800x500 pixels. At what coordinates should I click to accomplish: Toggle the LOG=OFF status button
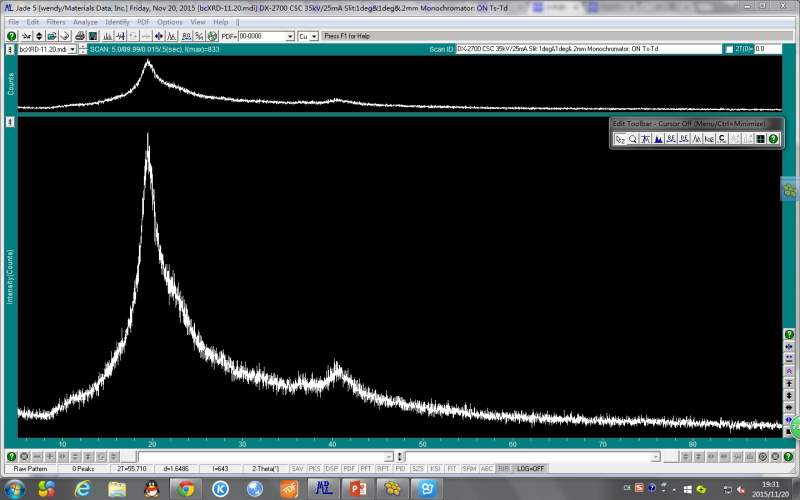tap(531, 468)
